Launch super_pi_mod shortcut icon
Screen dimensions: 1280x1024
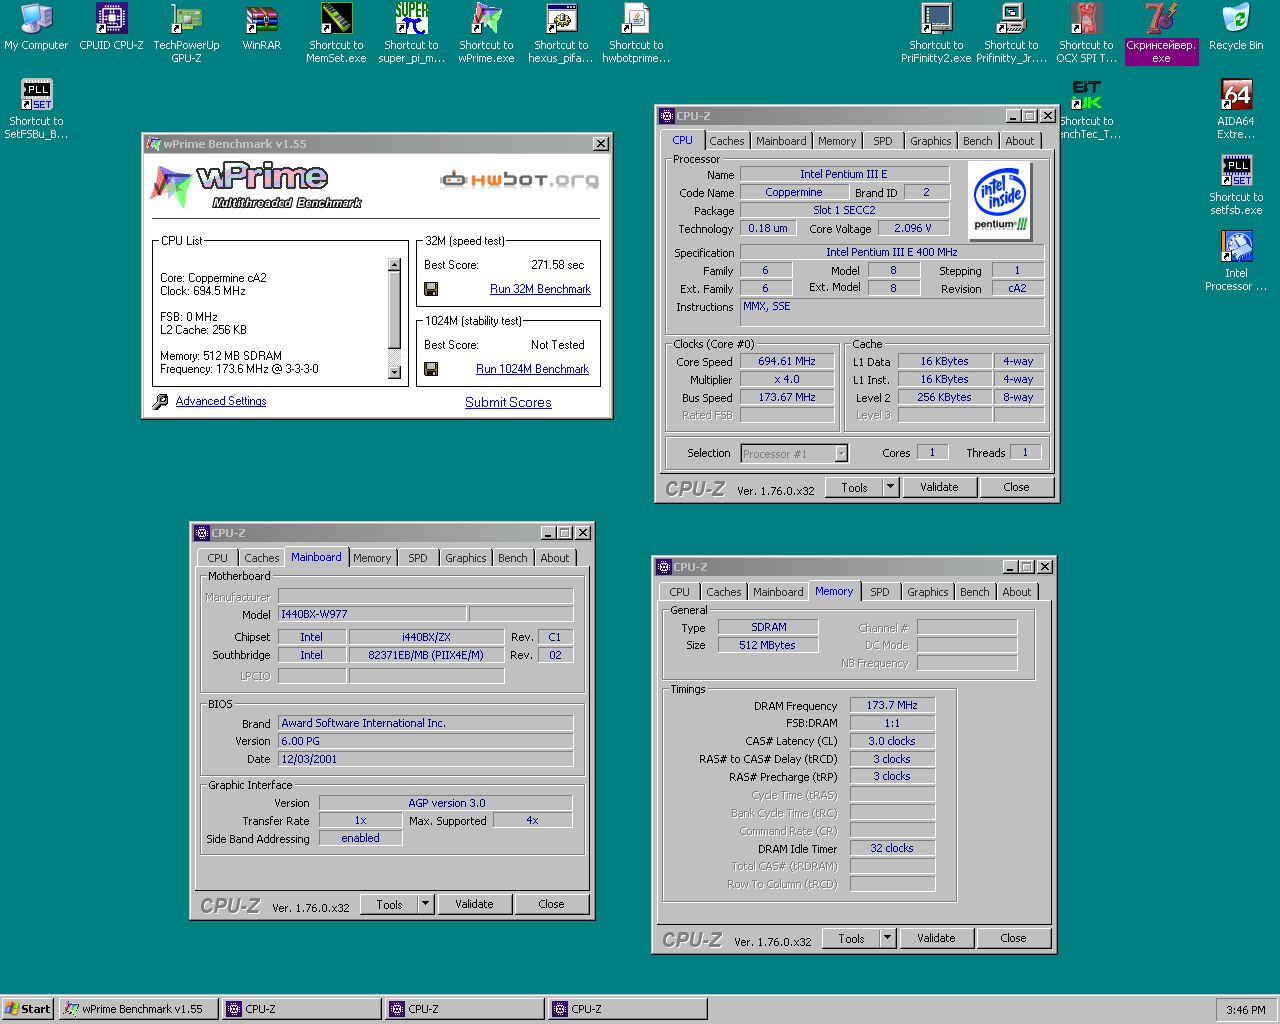pos(411,34)
